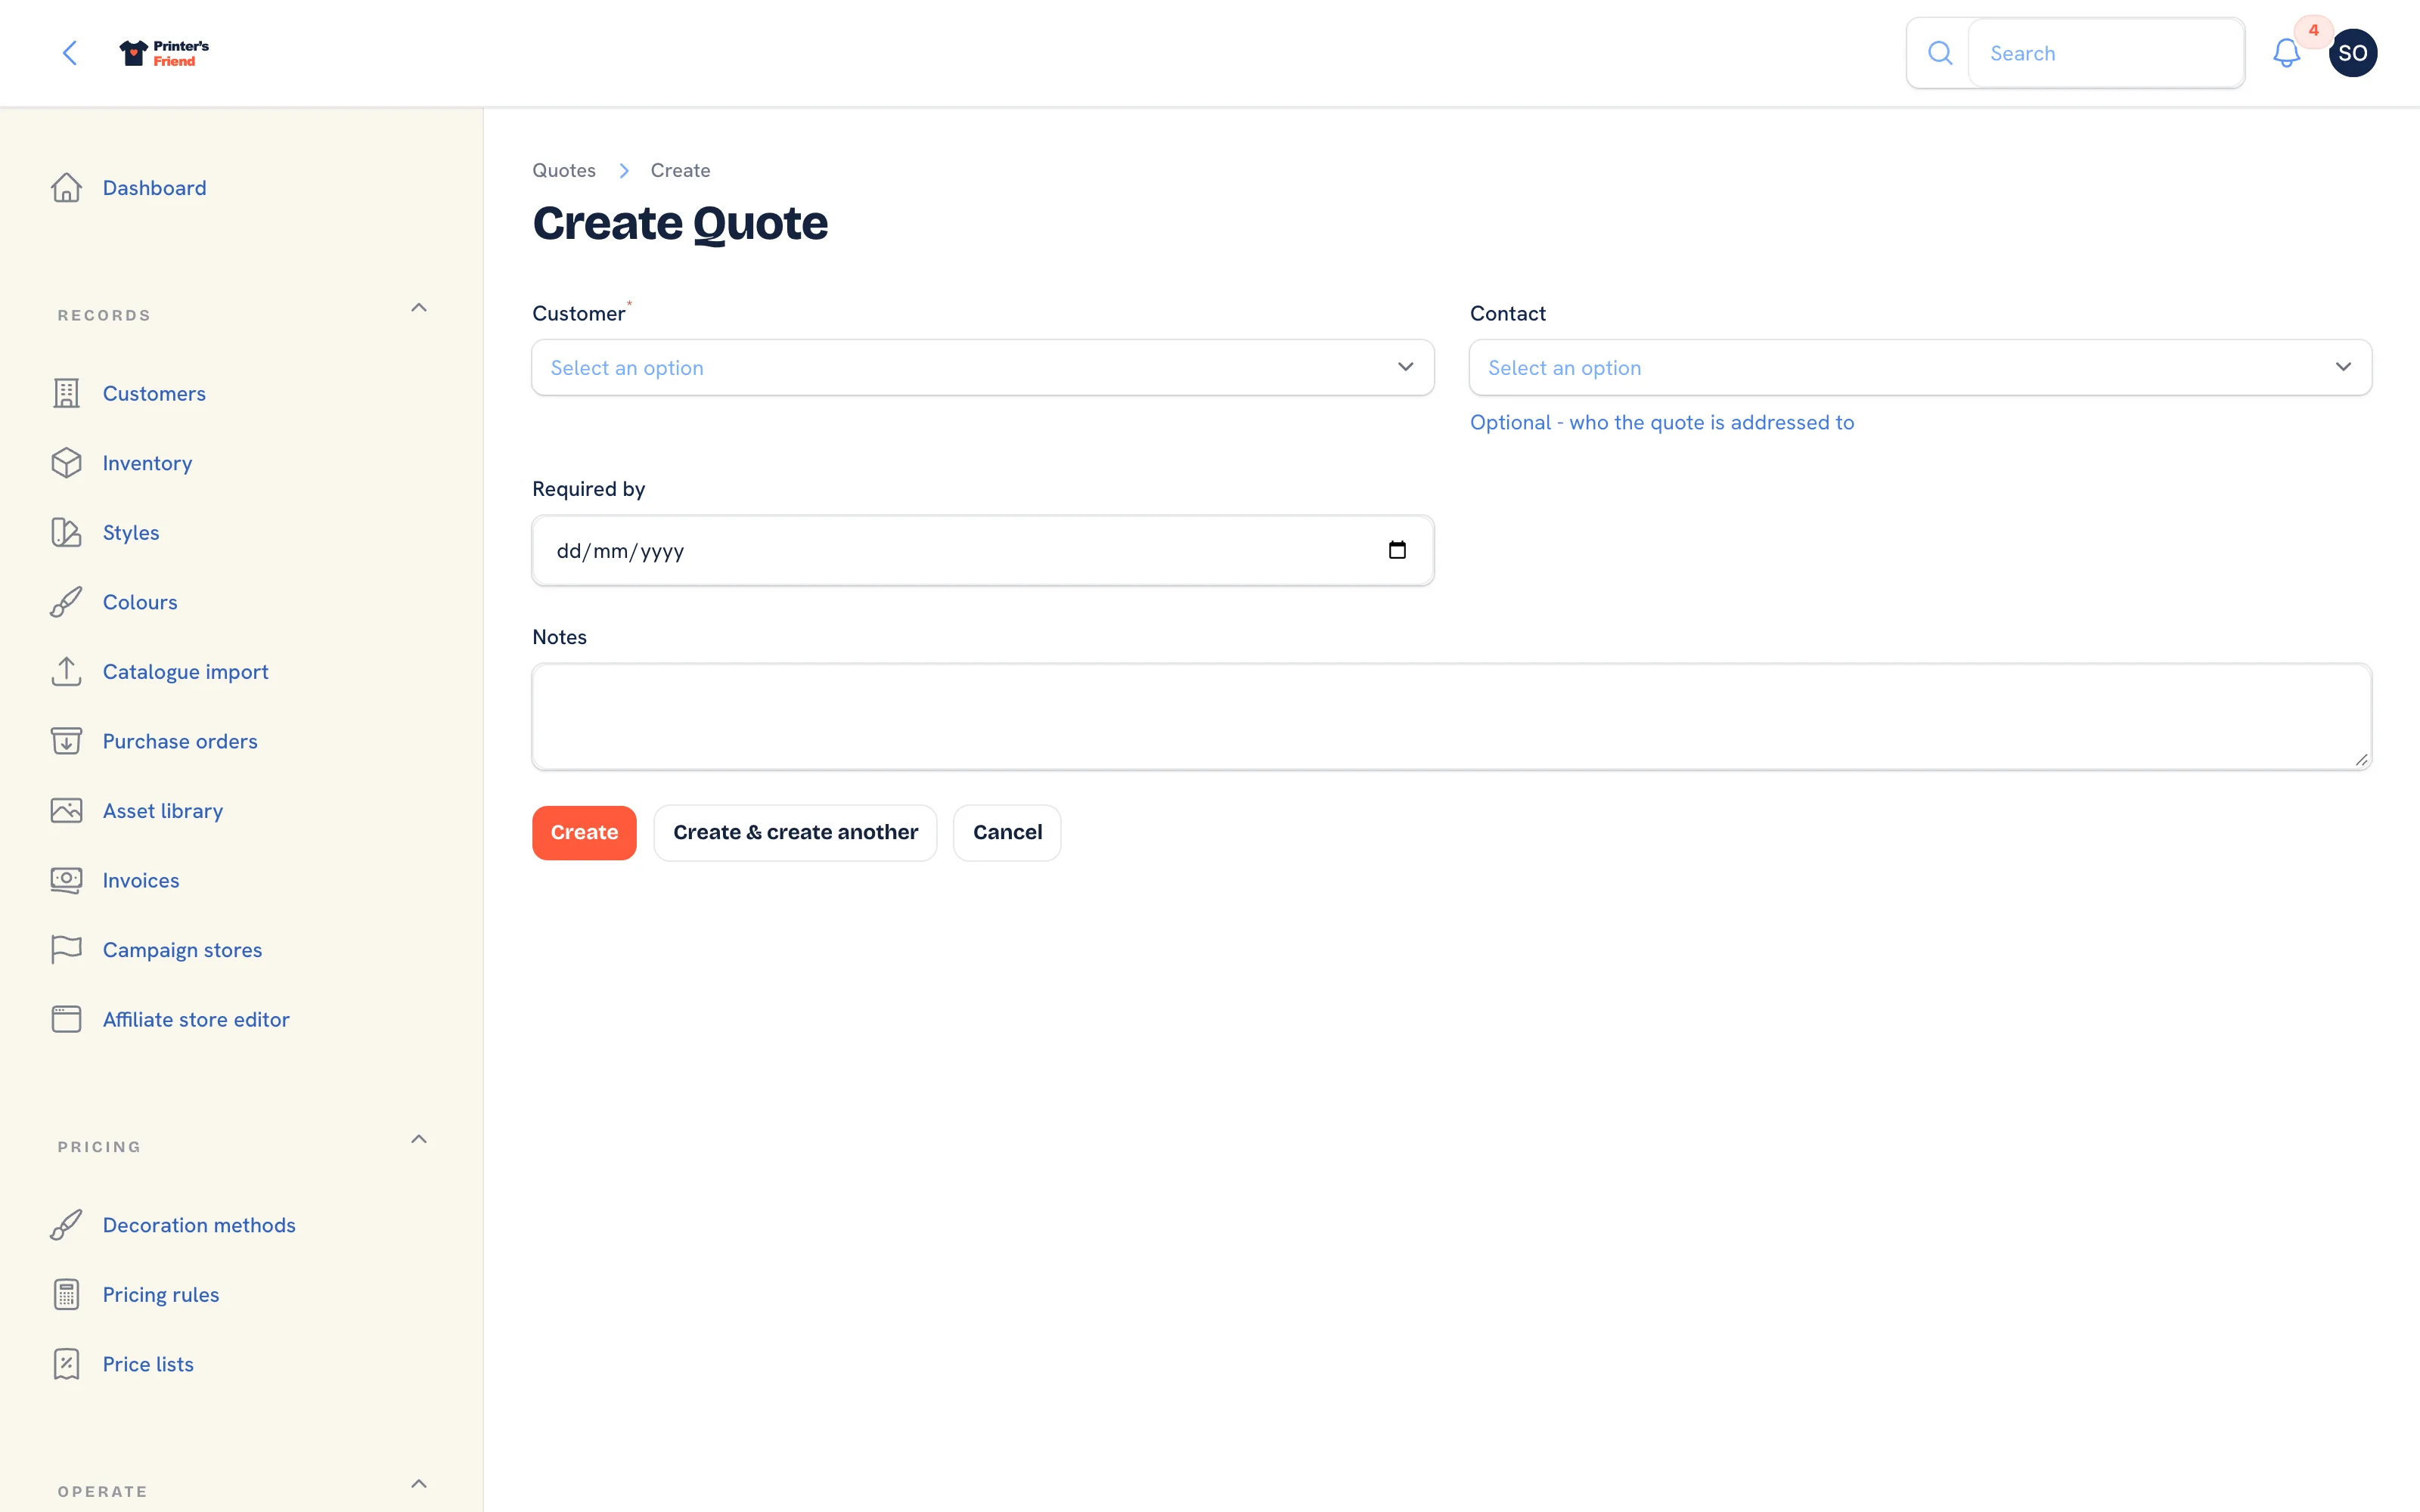This screenshot has height=1512, width=2420.
Task: Open Purchase orders page
Action: 180,741
